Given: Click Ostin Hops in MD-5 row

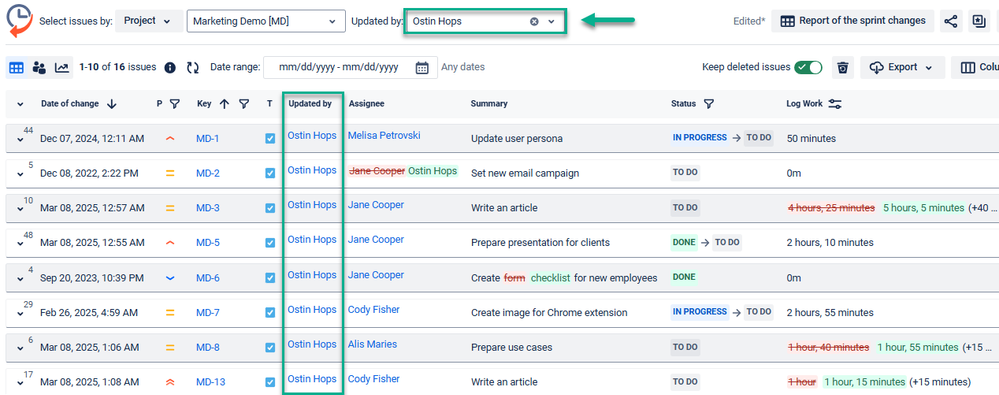Looking at the screenshot, I should point(312,240).
